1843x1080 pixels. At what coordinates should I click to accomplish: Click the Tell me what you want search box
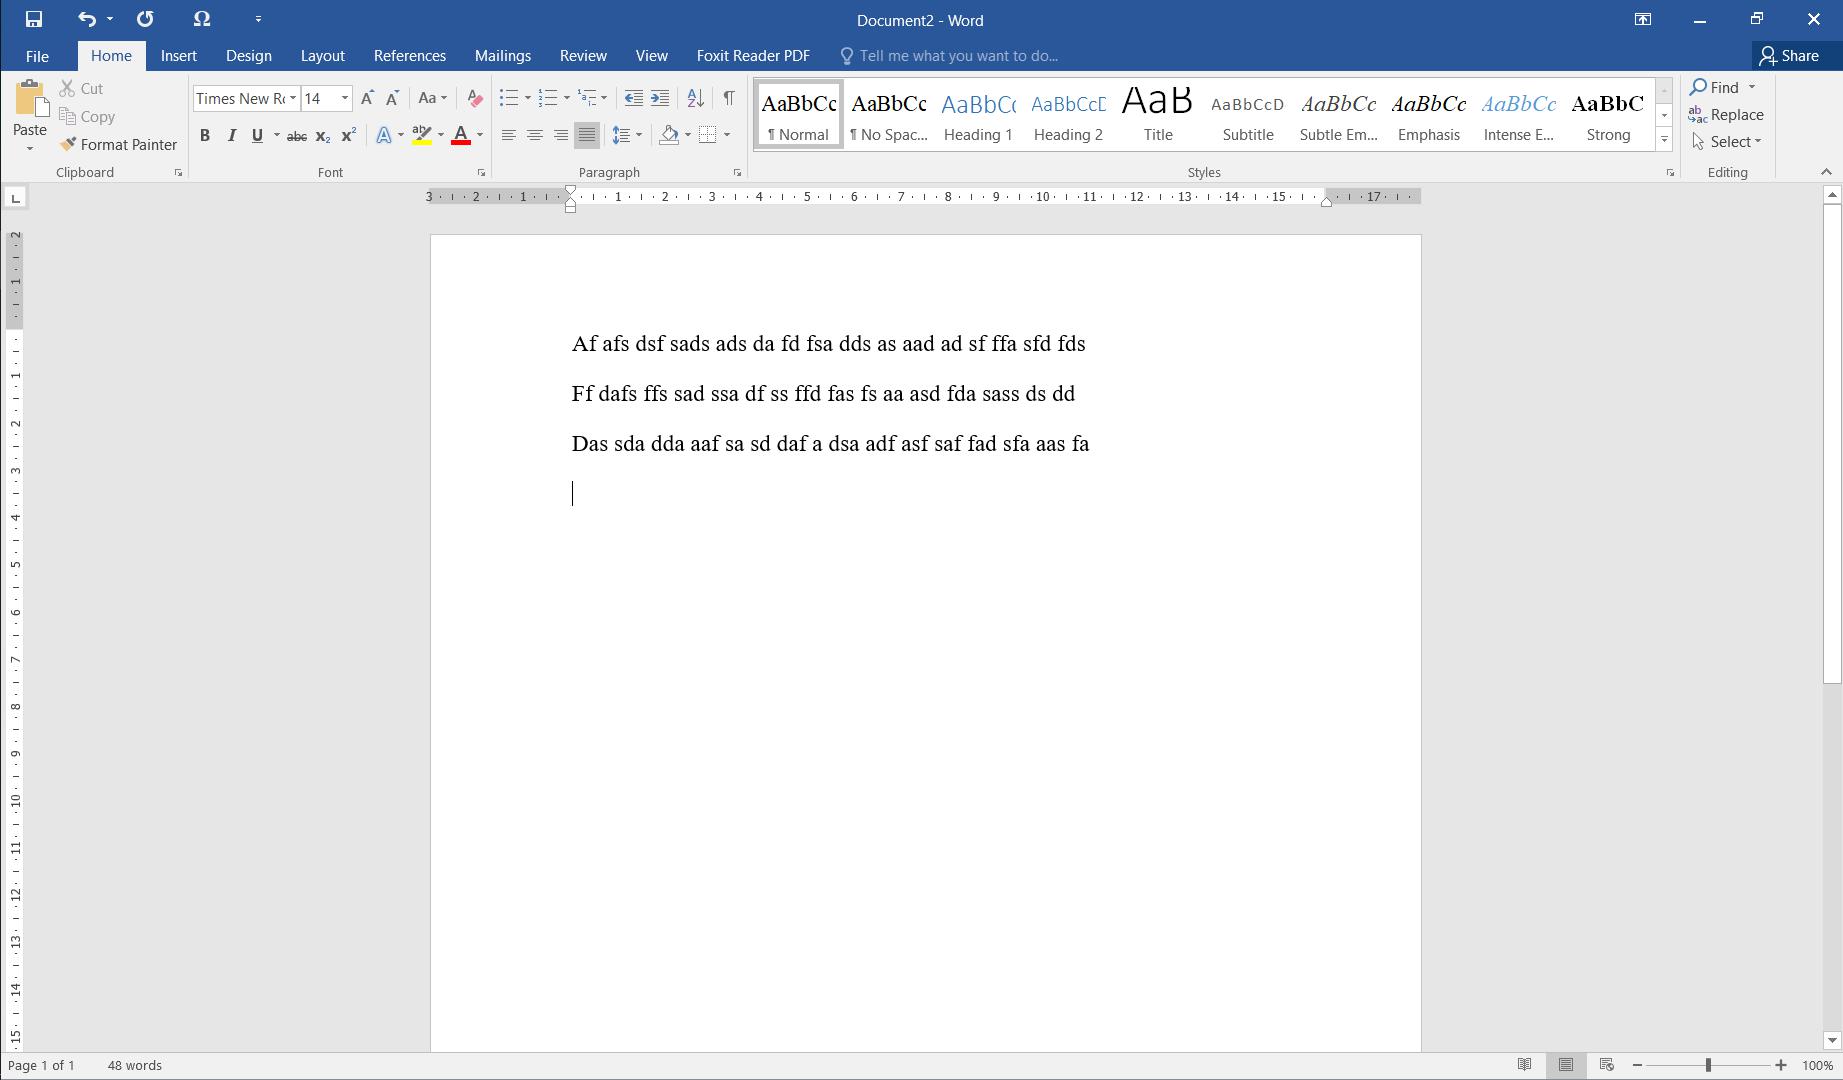click(x=958, y=56)
